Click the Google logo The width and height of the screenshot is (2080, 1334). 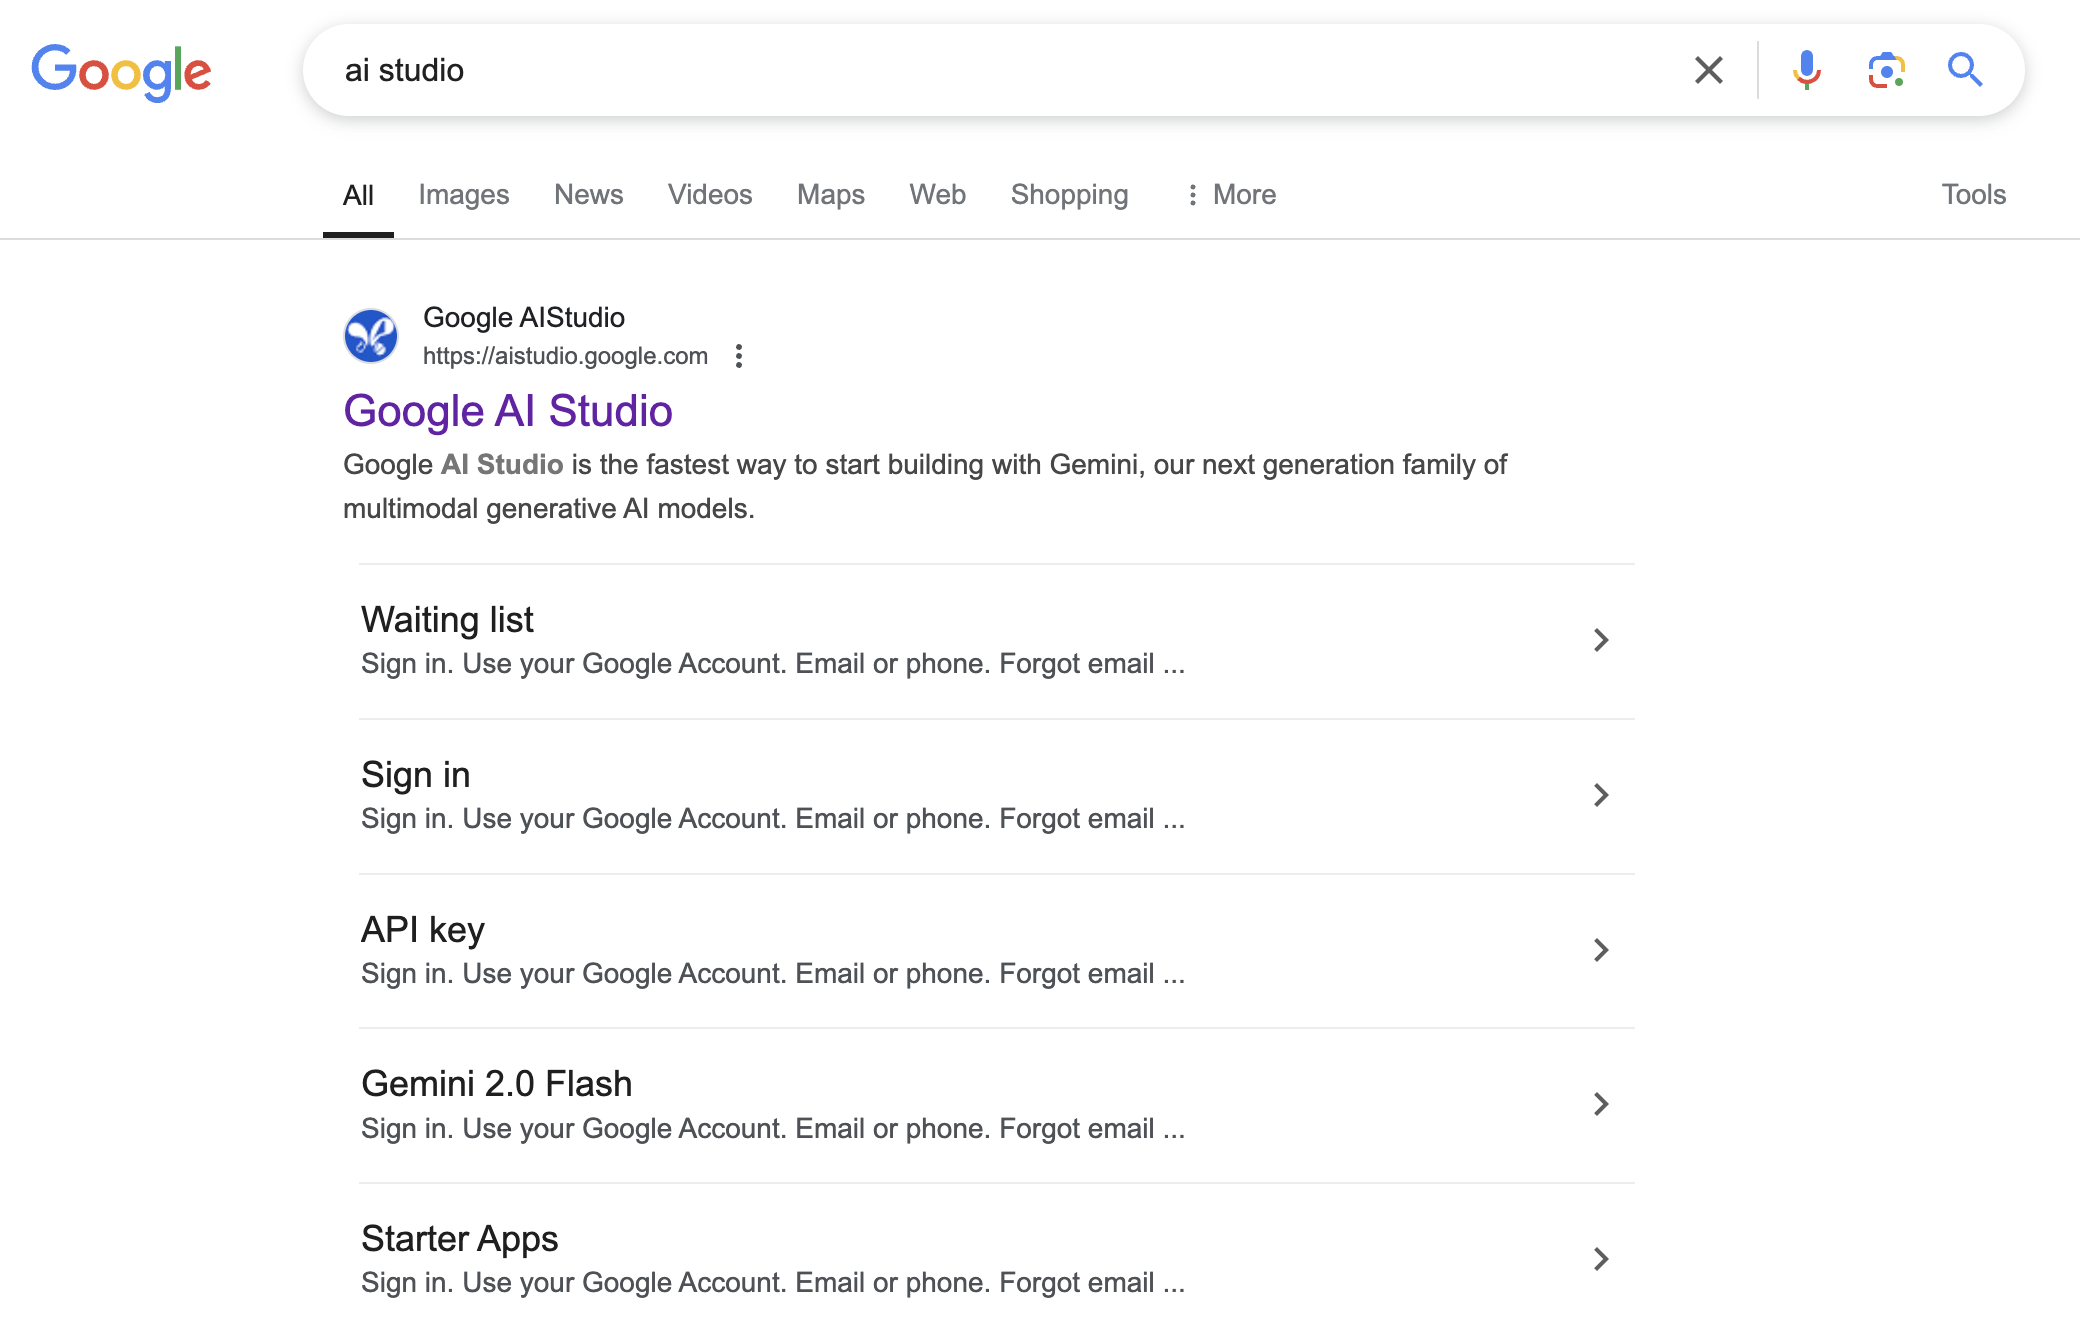click(121, 71)
